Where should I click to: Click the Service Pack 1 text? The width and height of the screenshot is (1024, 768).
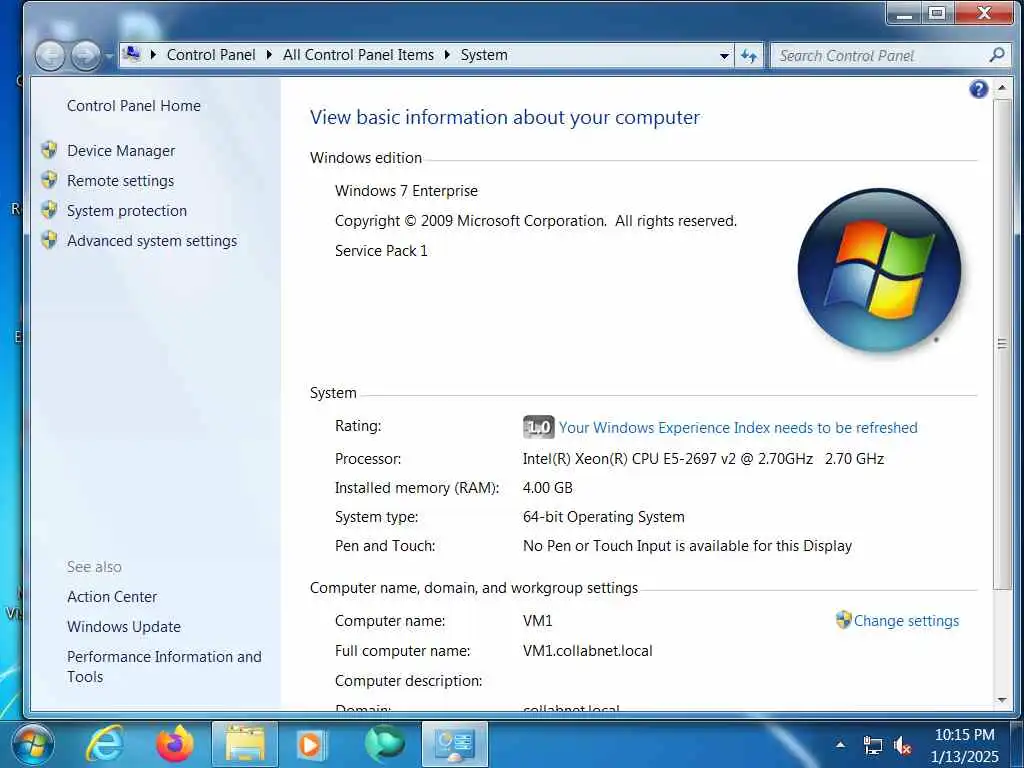[381, 251]
